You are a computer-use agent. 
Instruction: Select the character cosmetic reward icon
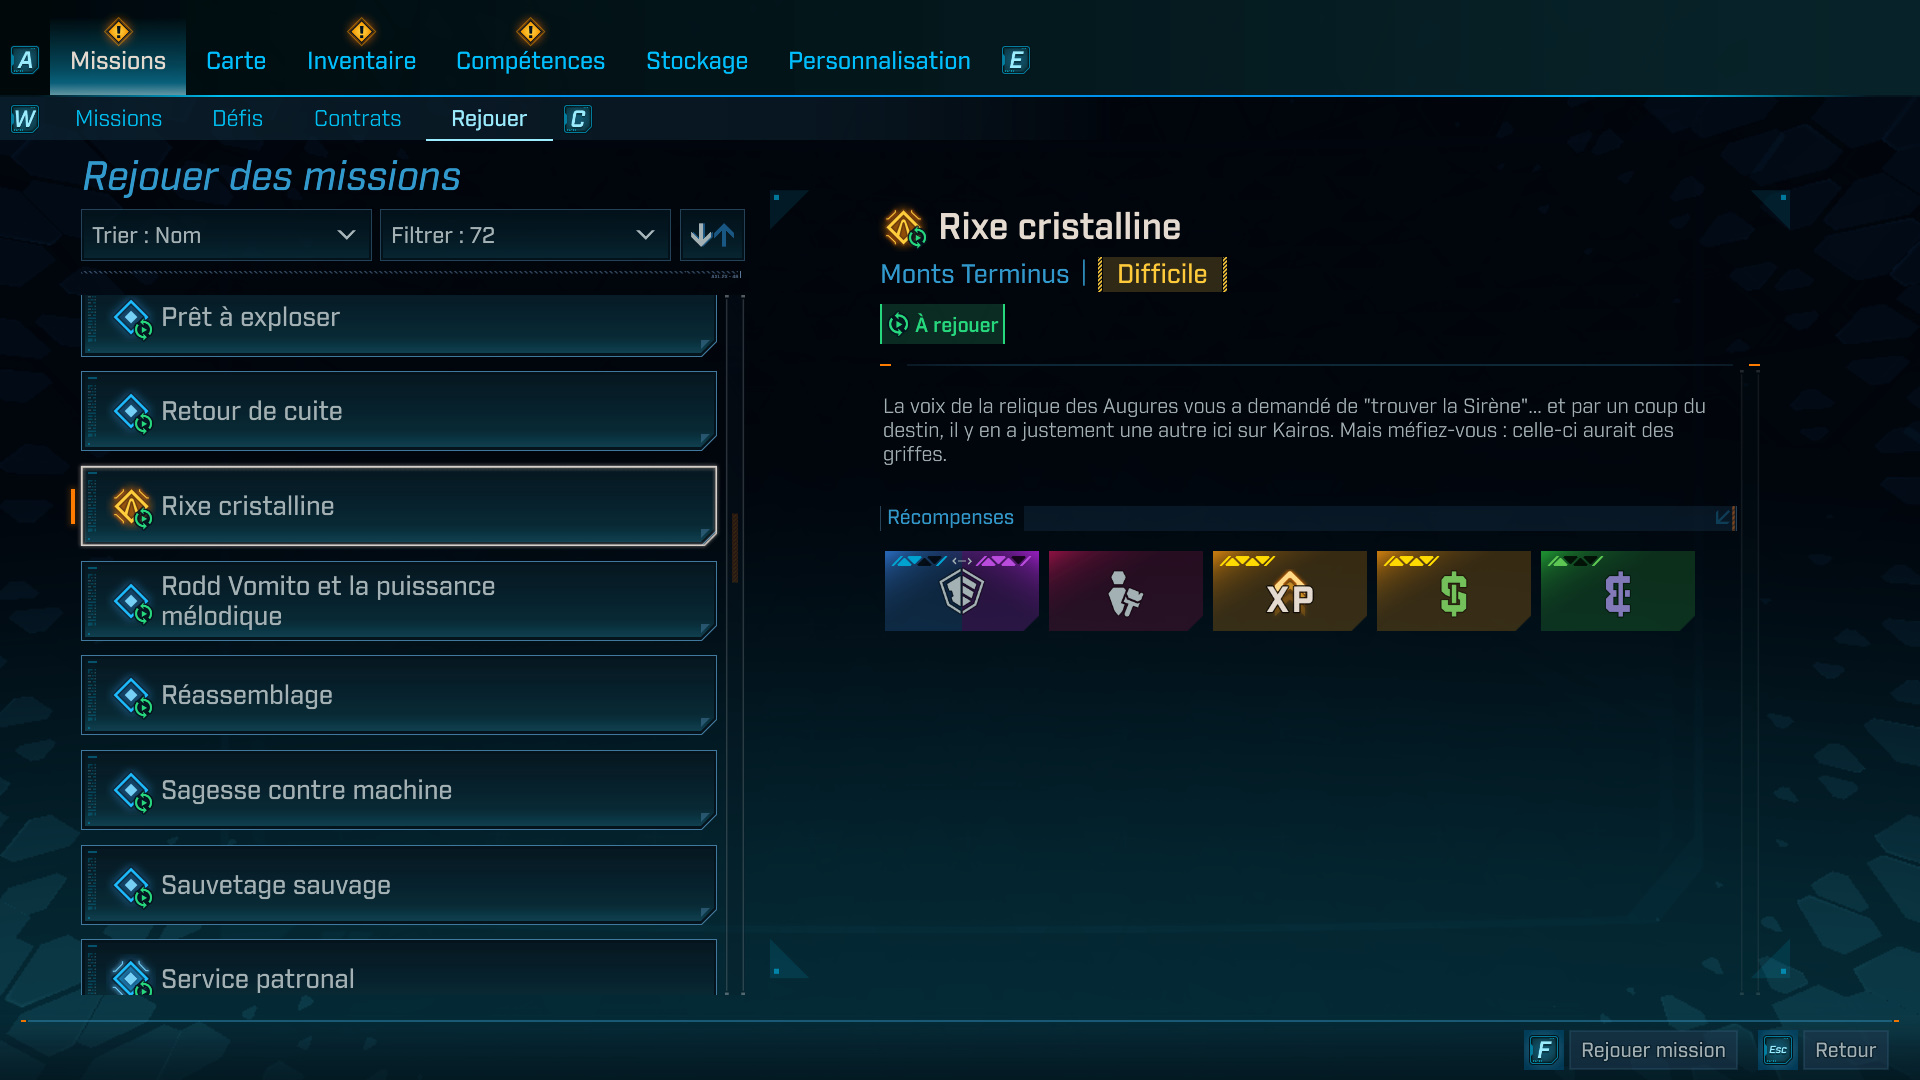1125,591
